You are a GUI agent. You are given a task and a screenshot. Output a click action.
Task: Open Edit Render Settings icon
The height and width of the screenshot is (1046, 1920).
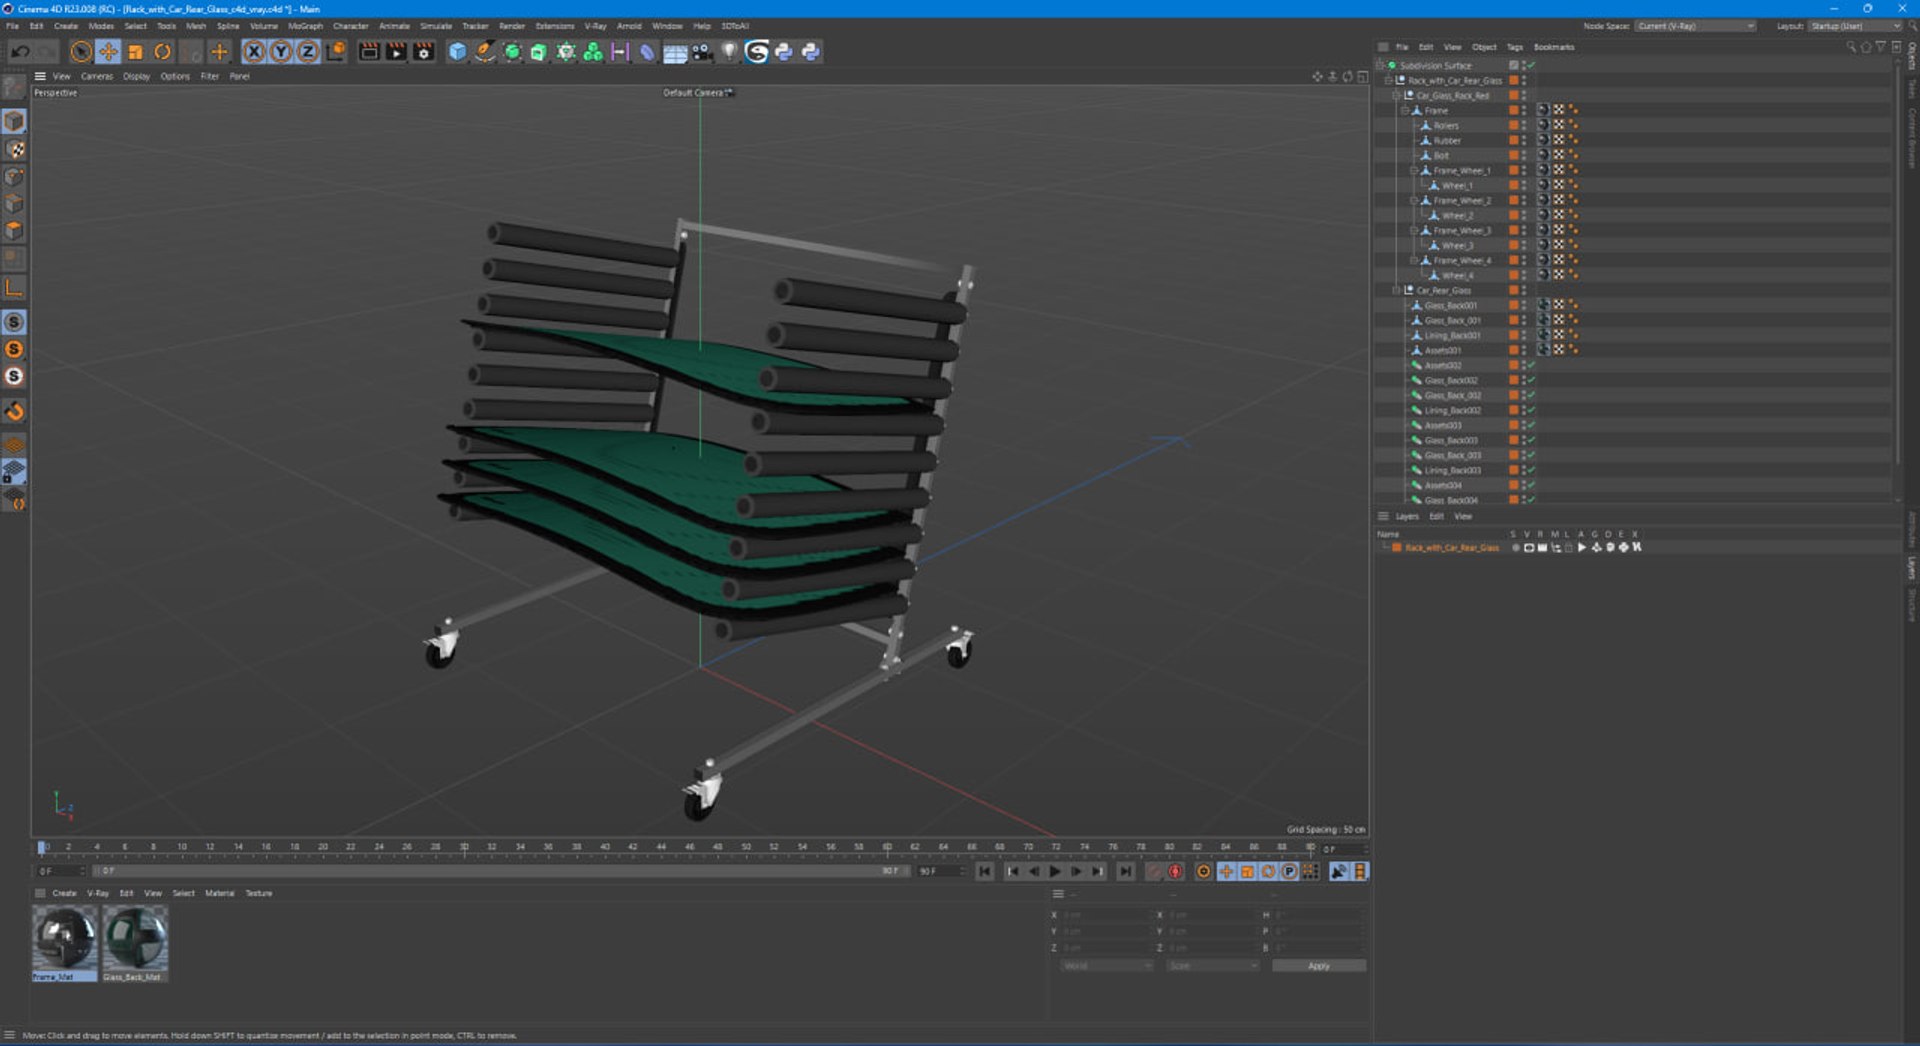[x=423, y=52]
